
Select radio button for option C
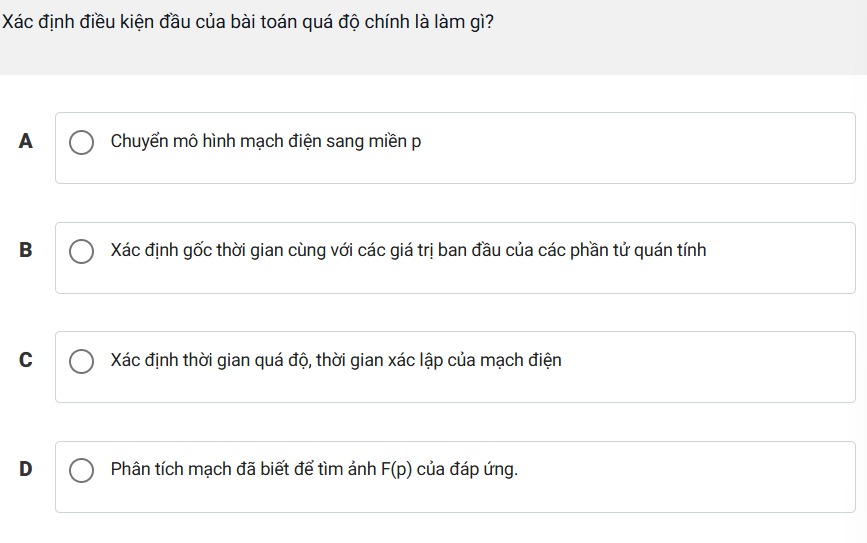click(x=81, y=361)
